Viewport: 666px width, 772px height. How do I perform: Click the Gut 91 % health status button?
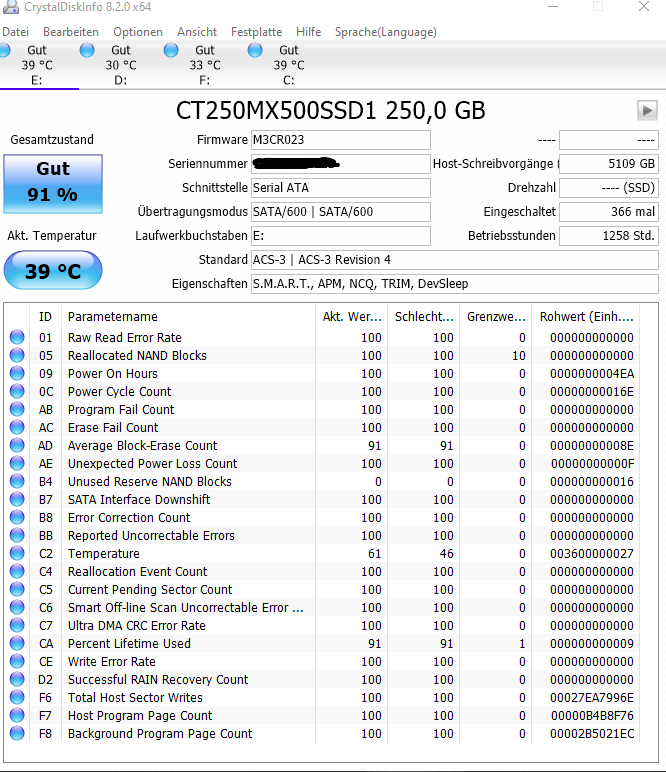point(53,184)
